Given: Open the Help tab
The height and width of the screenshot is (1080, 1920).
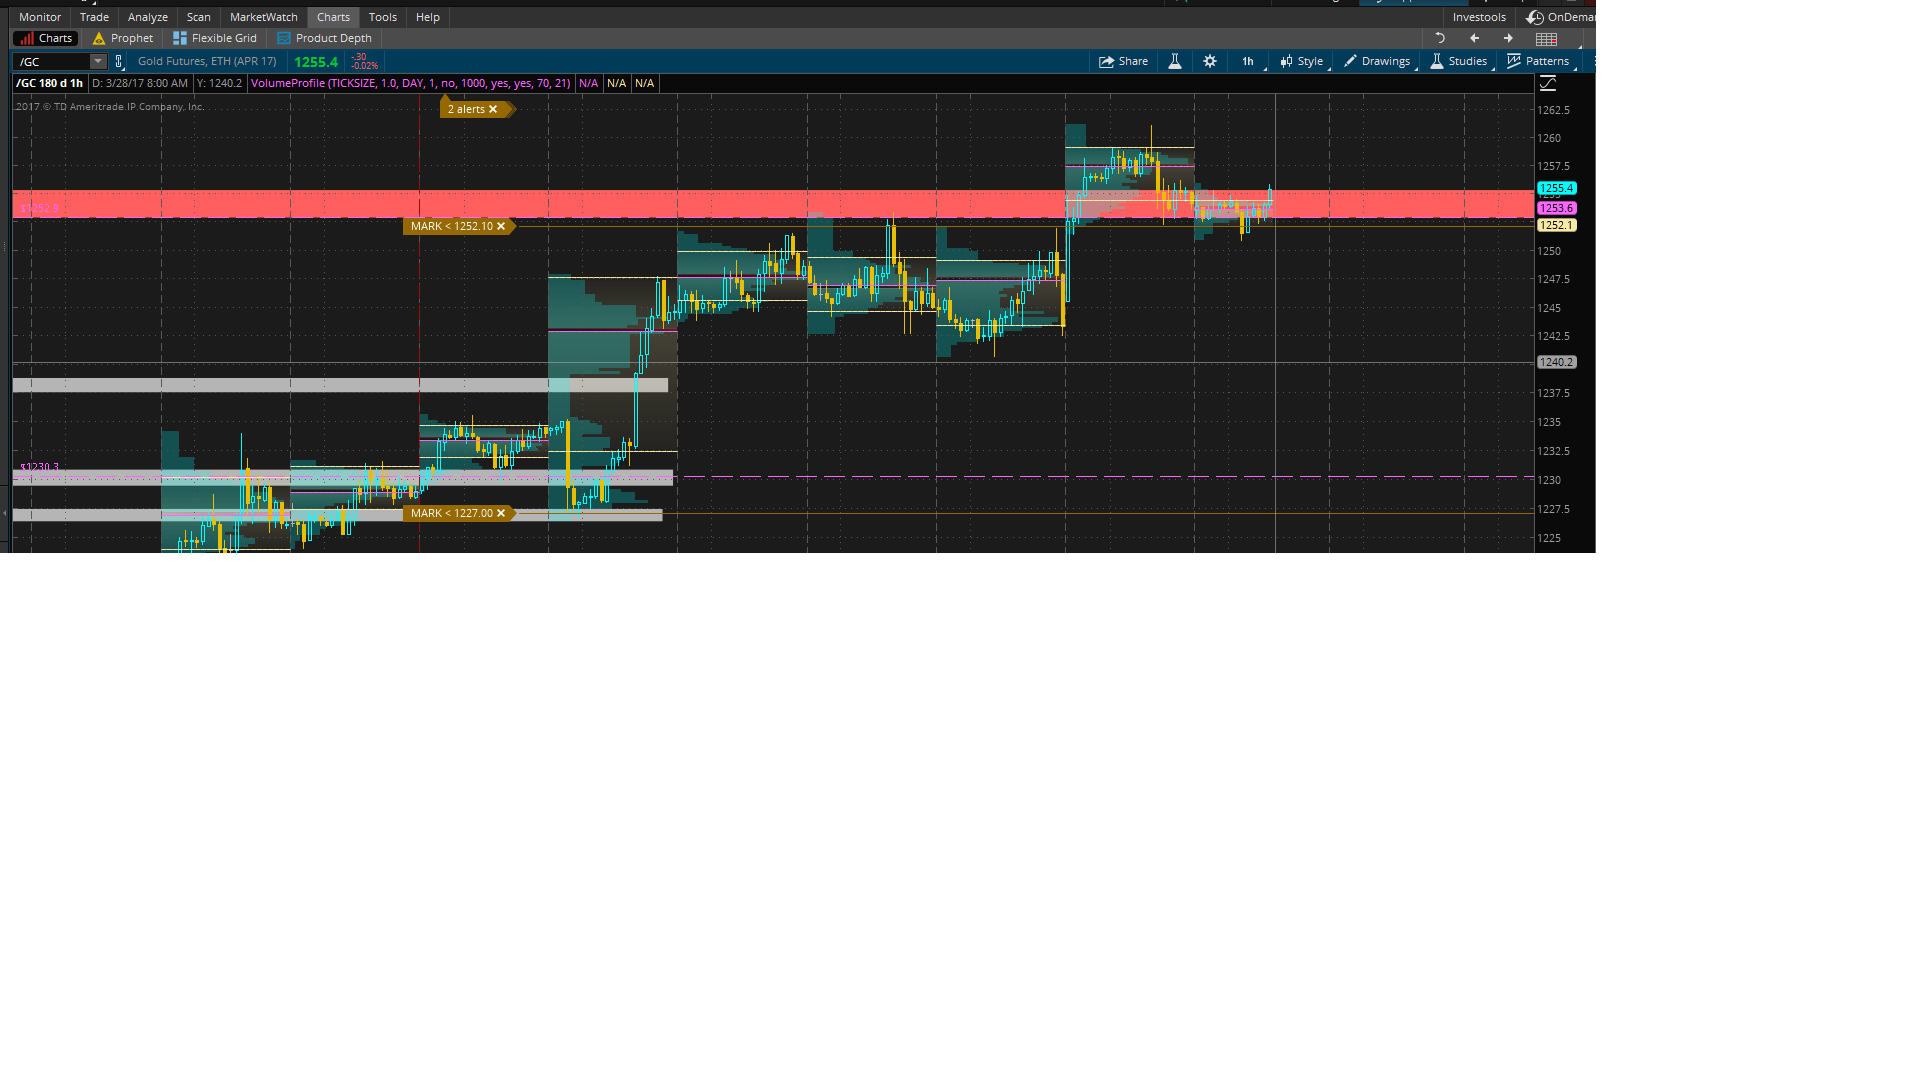Looking at the screenshot, I should (428, 17).
